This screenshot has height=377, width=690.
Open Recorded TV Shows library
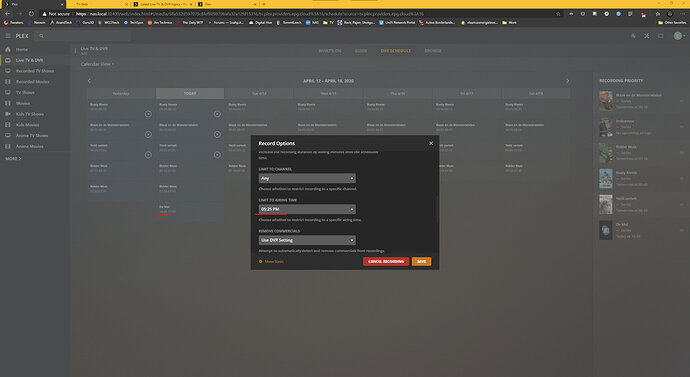35,71
